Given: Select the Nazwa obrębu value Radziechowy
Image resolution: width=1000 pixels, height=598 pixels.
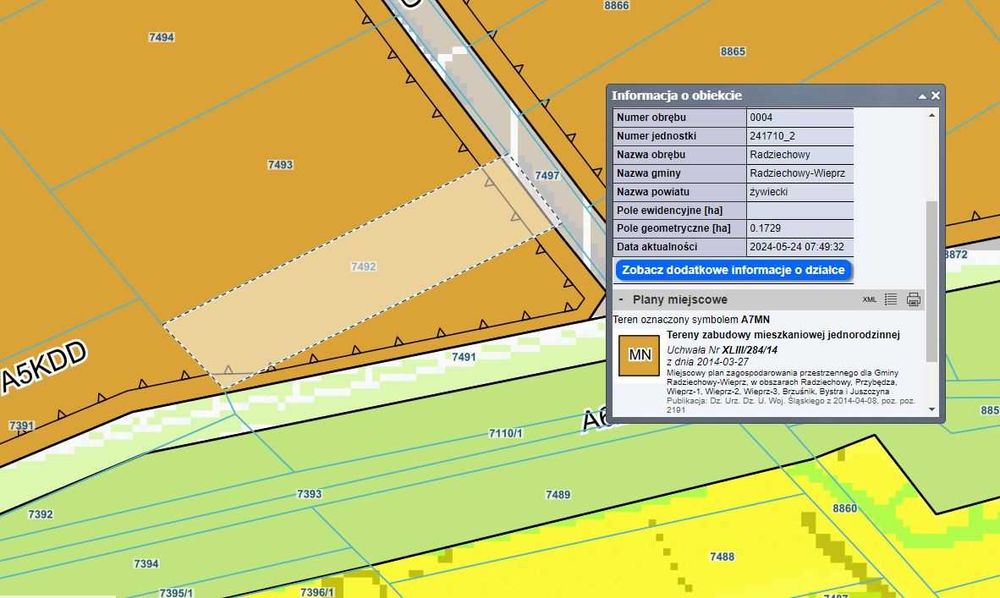Looking at the screenshot, I should (x=780, y=154).
